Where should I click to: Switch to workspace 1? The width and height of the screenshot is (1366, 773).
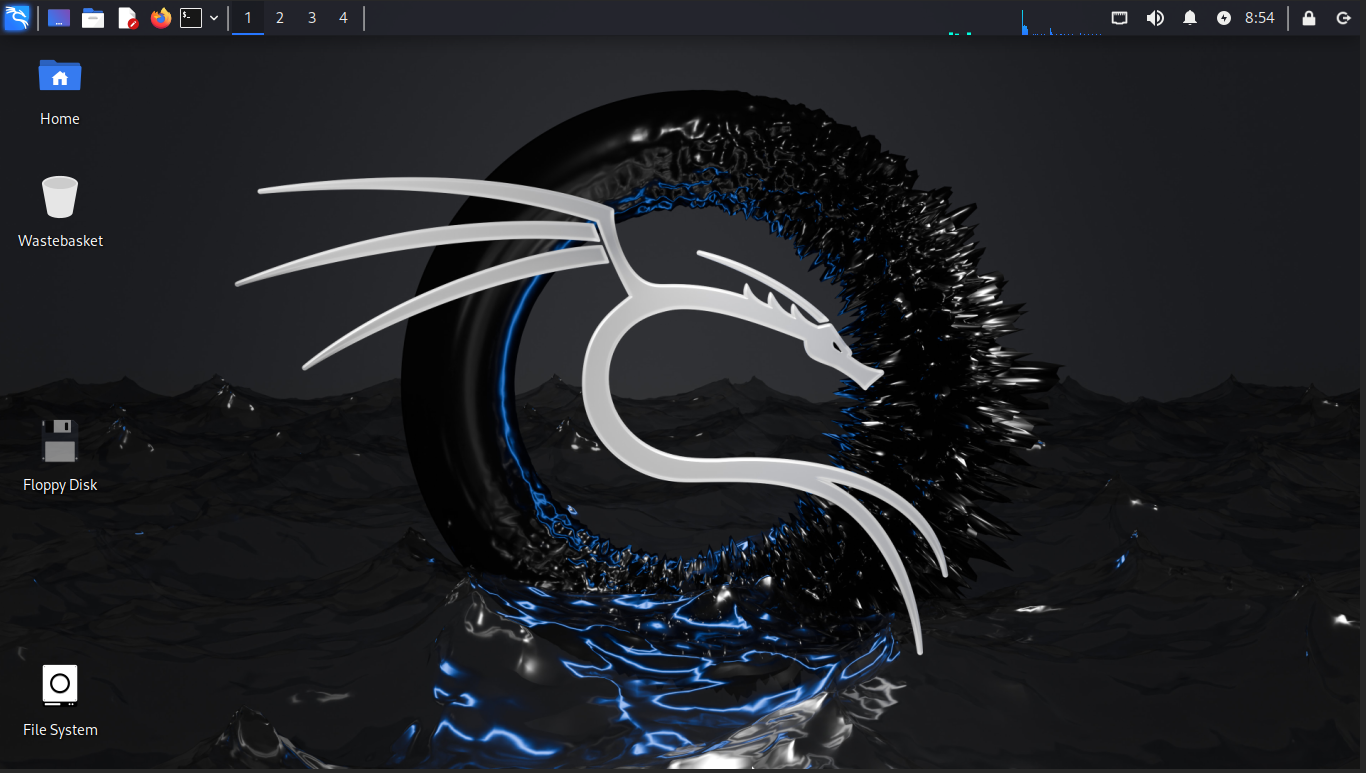click(248, 18)
